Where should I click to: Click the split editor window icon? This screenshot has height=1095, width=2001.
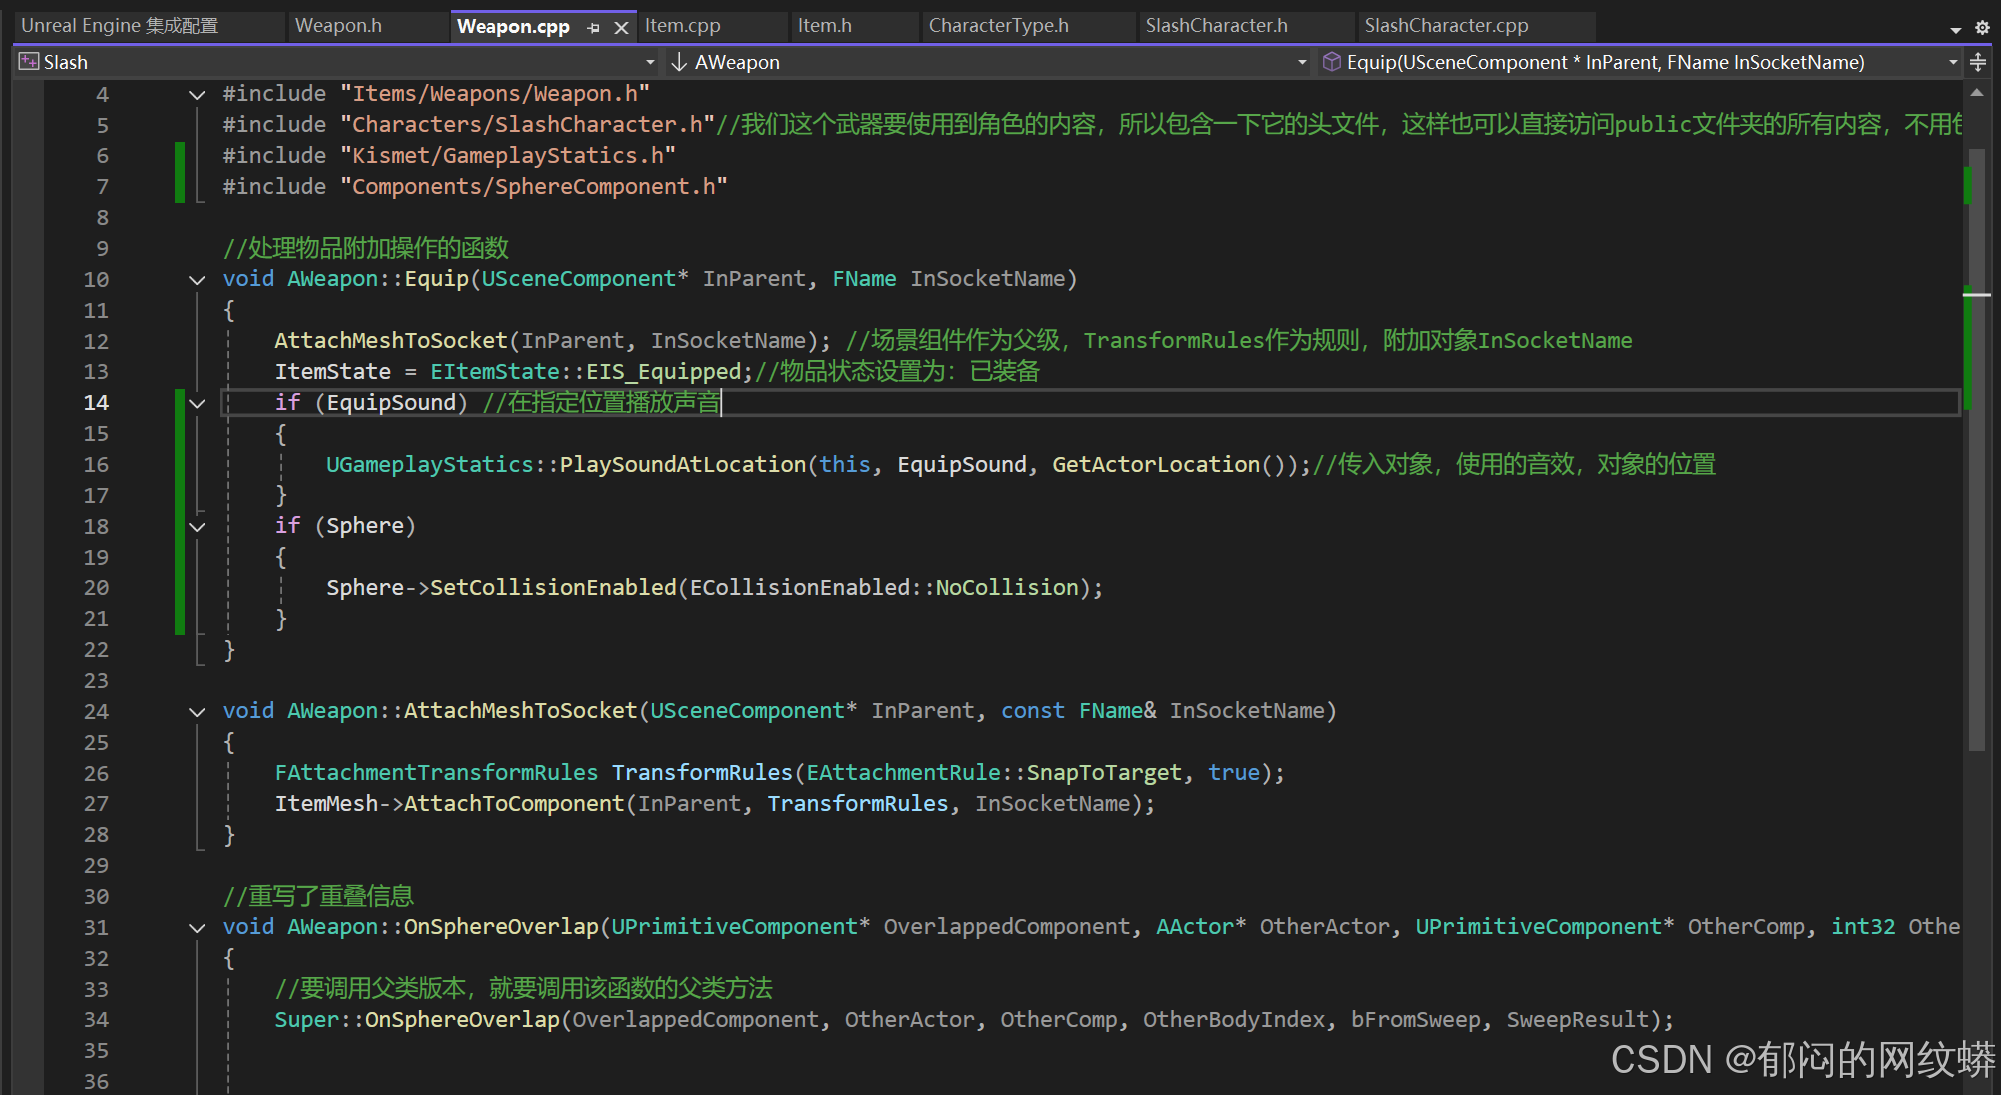(x=1977, y=62)
